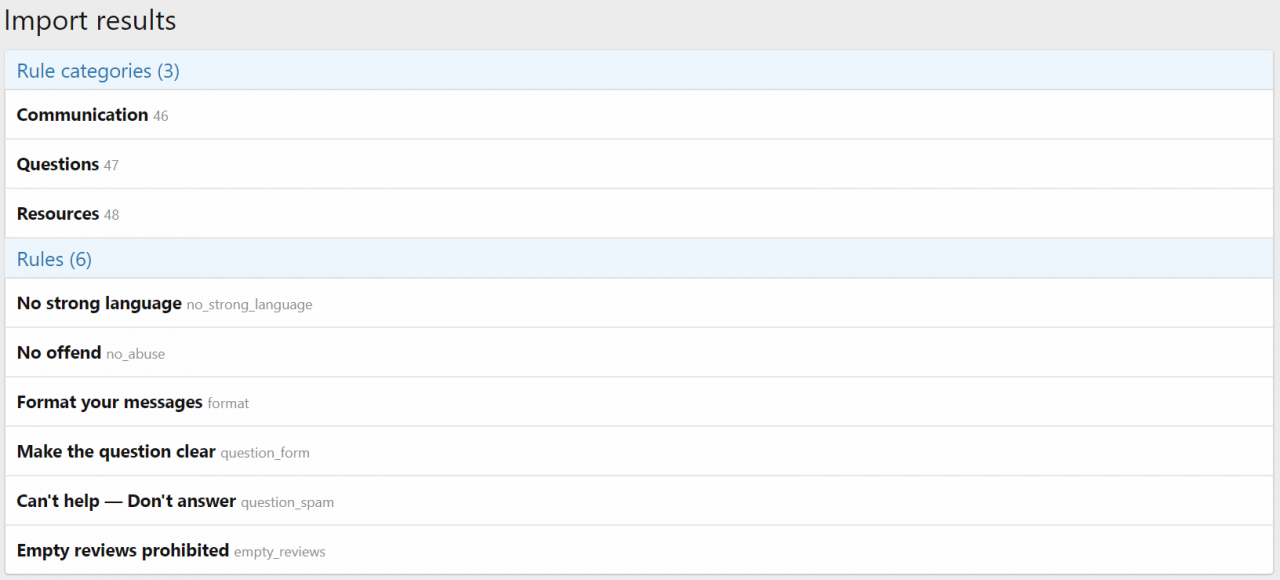The image size is (1280, 580).
Task: Collapse the Rules (6) section header
Action: pyautogui.click(x=54, y=259)
